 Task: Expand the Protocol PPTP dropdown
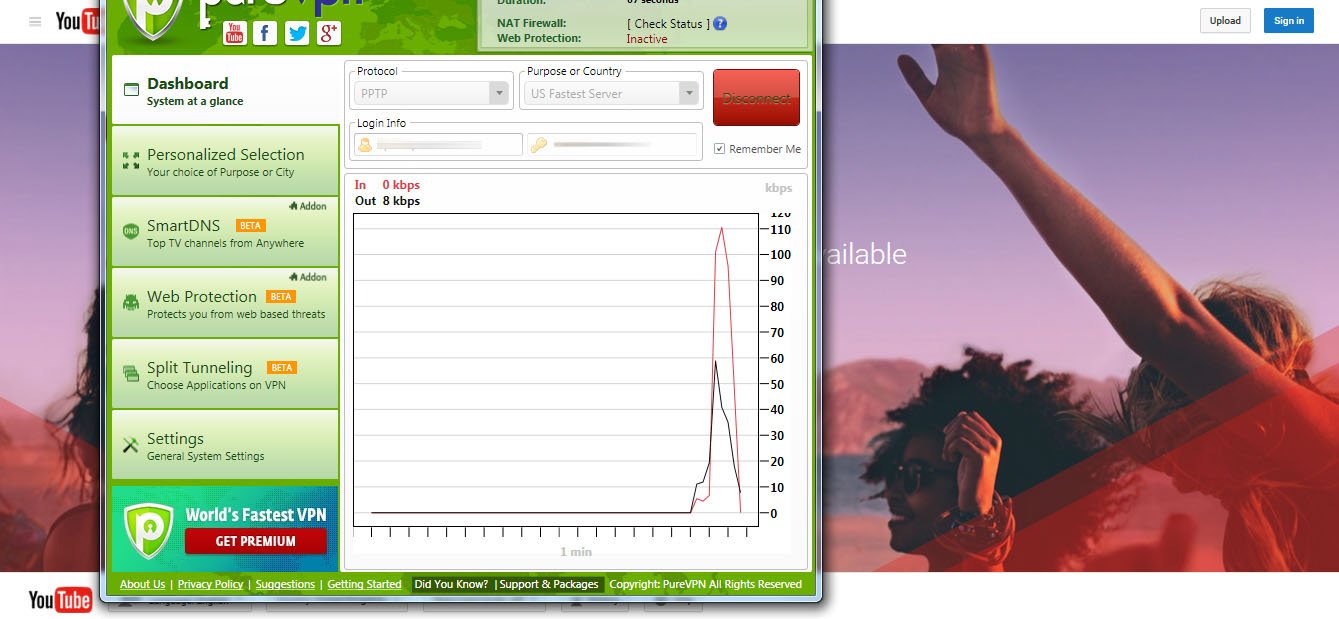click(498, 93)
